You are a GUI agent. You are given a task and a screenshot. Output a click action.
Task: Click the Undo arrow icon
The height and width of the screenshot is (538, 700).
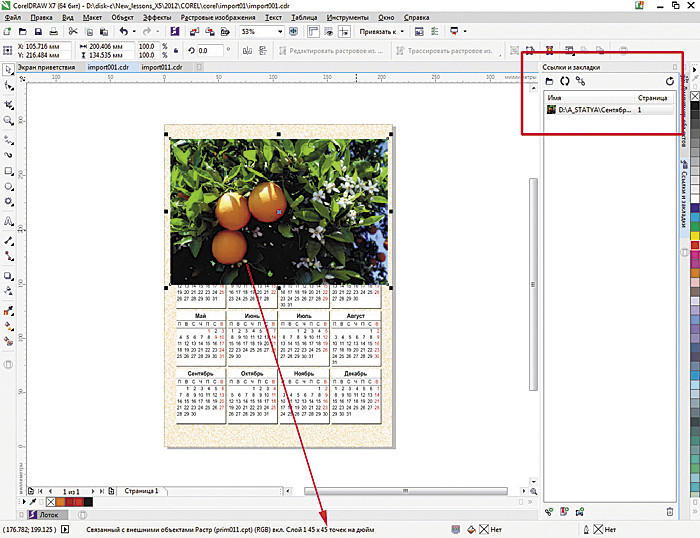[121, 32]
